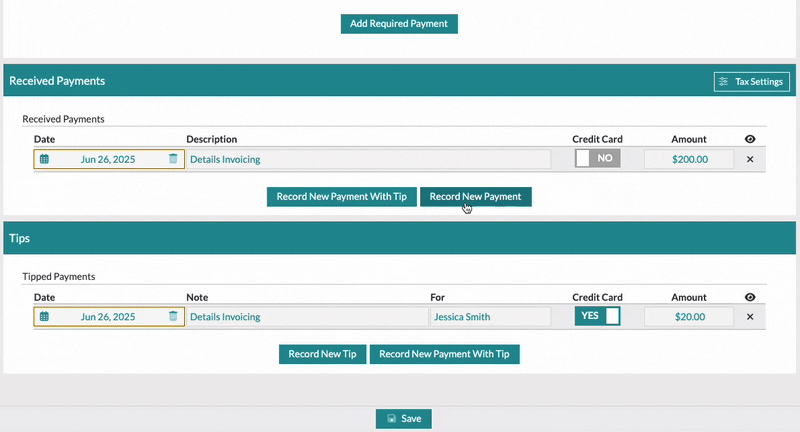800x432 pixels.
Task: Delete the $200.00 received payment row
Action: tap(750, 159)
